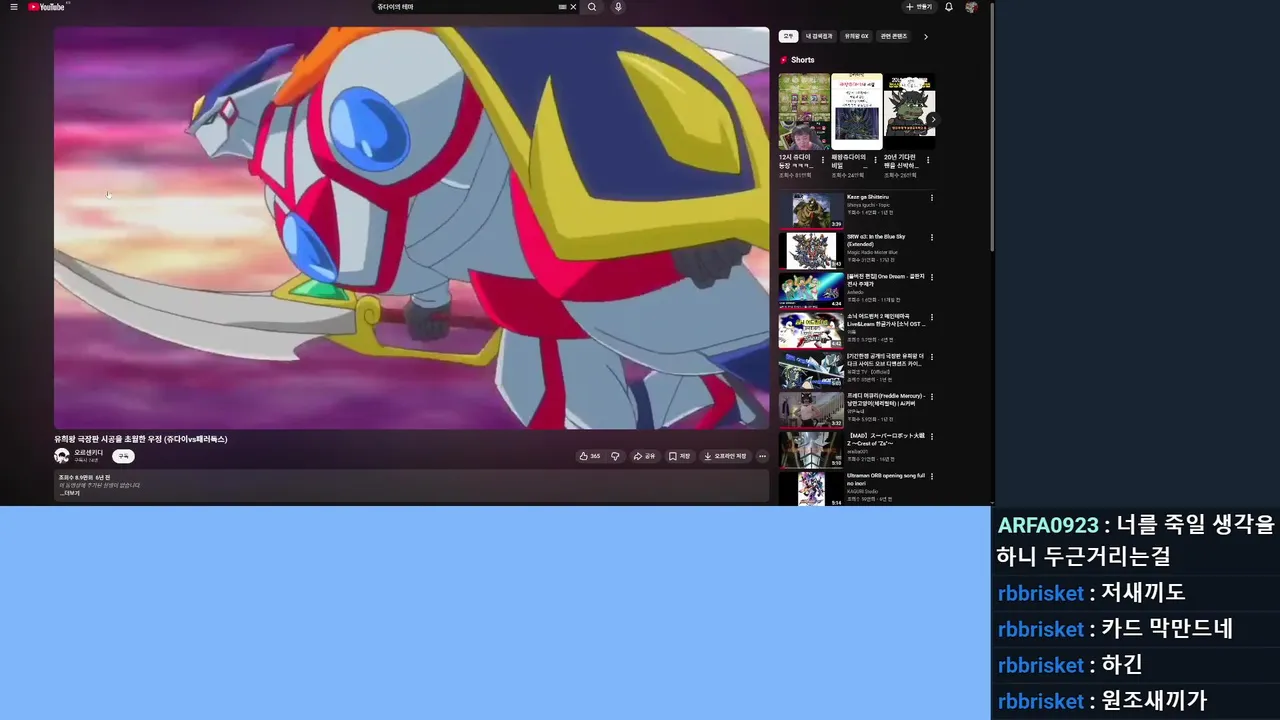Open the on-screen keyboard in search box
Image resolution: width=1280 pixels, height=720 pixels.
pos(563,7)
